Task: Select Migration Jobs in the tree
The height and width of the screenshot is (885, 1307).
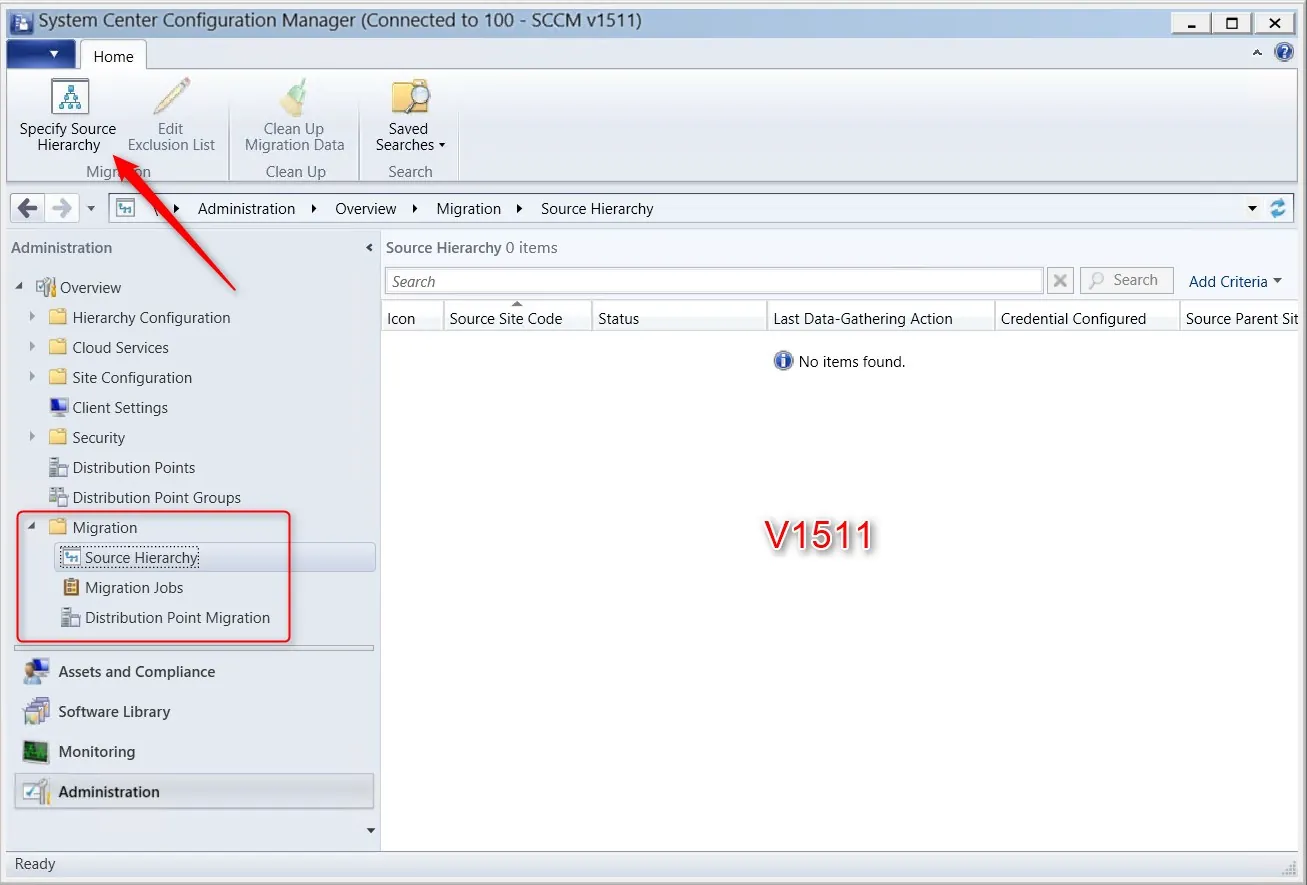Action: (x=134, y=587)
